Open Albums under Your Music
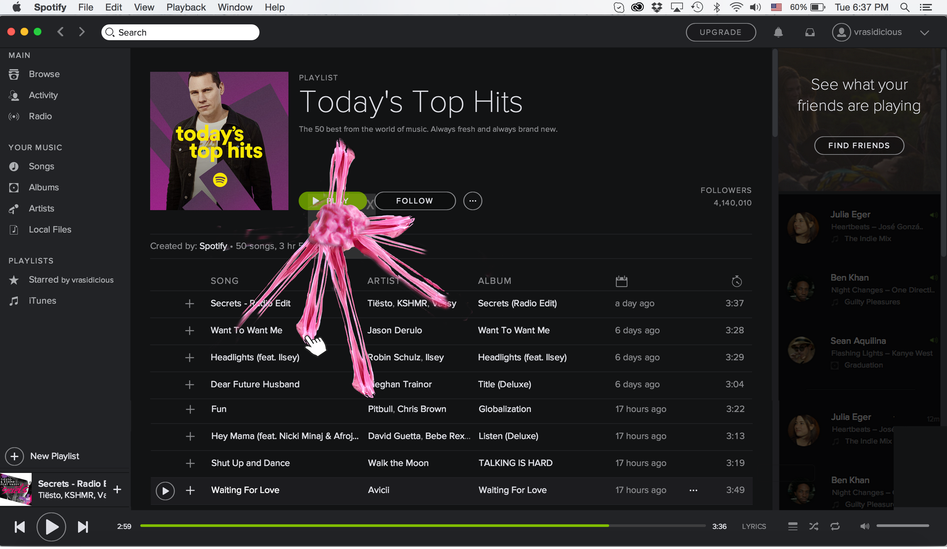This screenshot has width=947, height=549. pyautogui.click(x=43, y=188)
